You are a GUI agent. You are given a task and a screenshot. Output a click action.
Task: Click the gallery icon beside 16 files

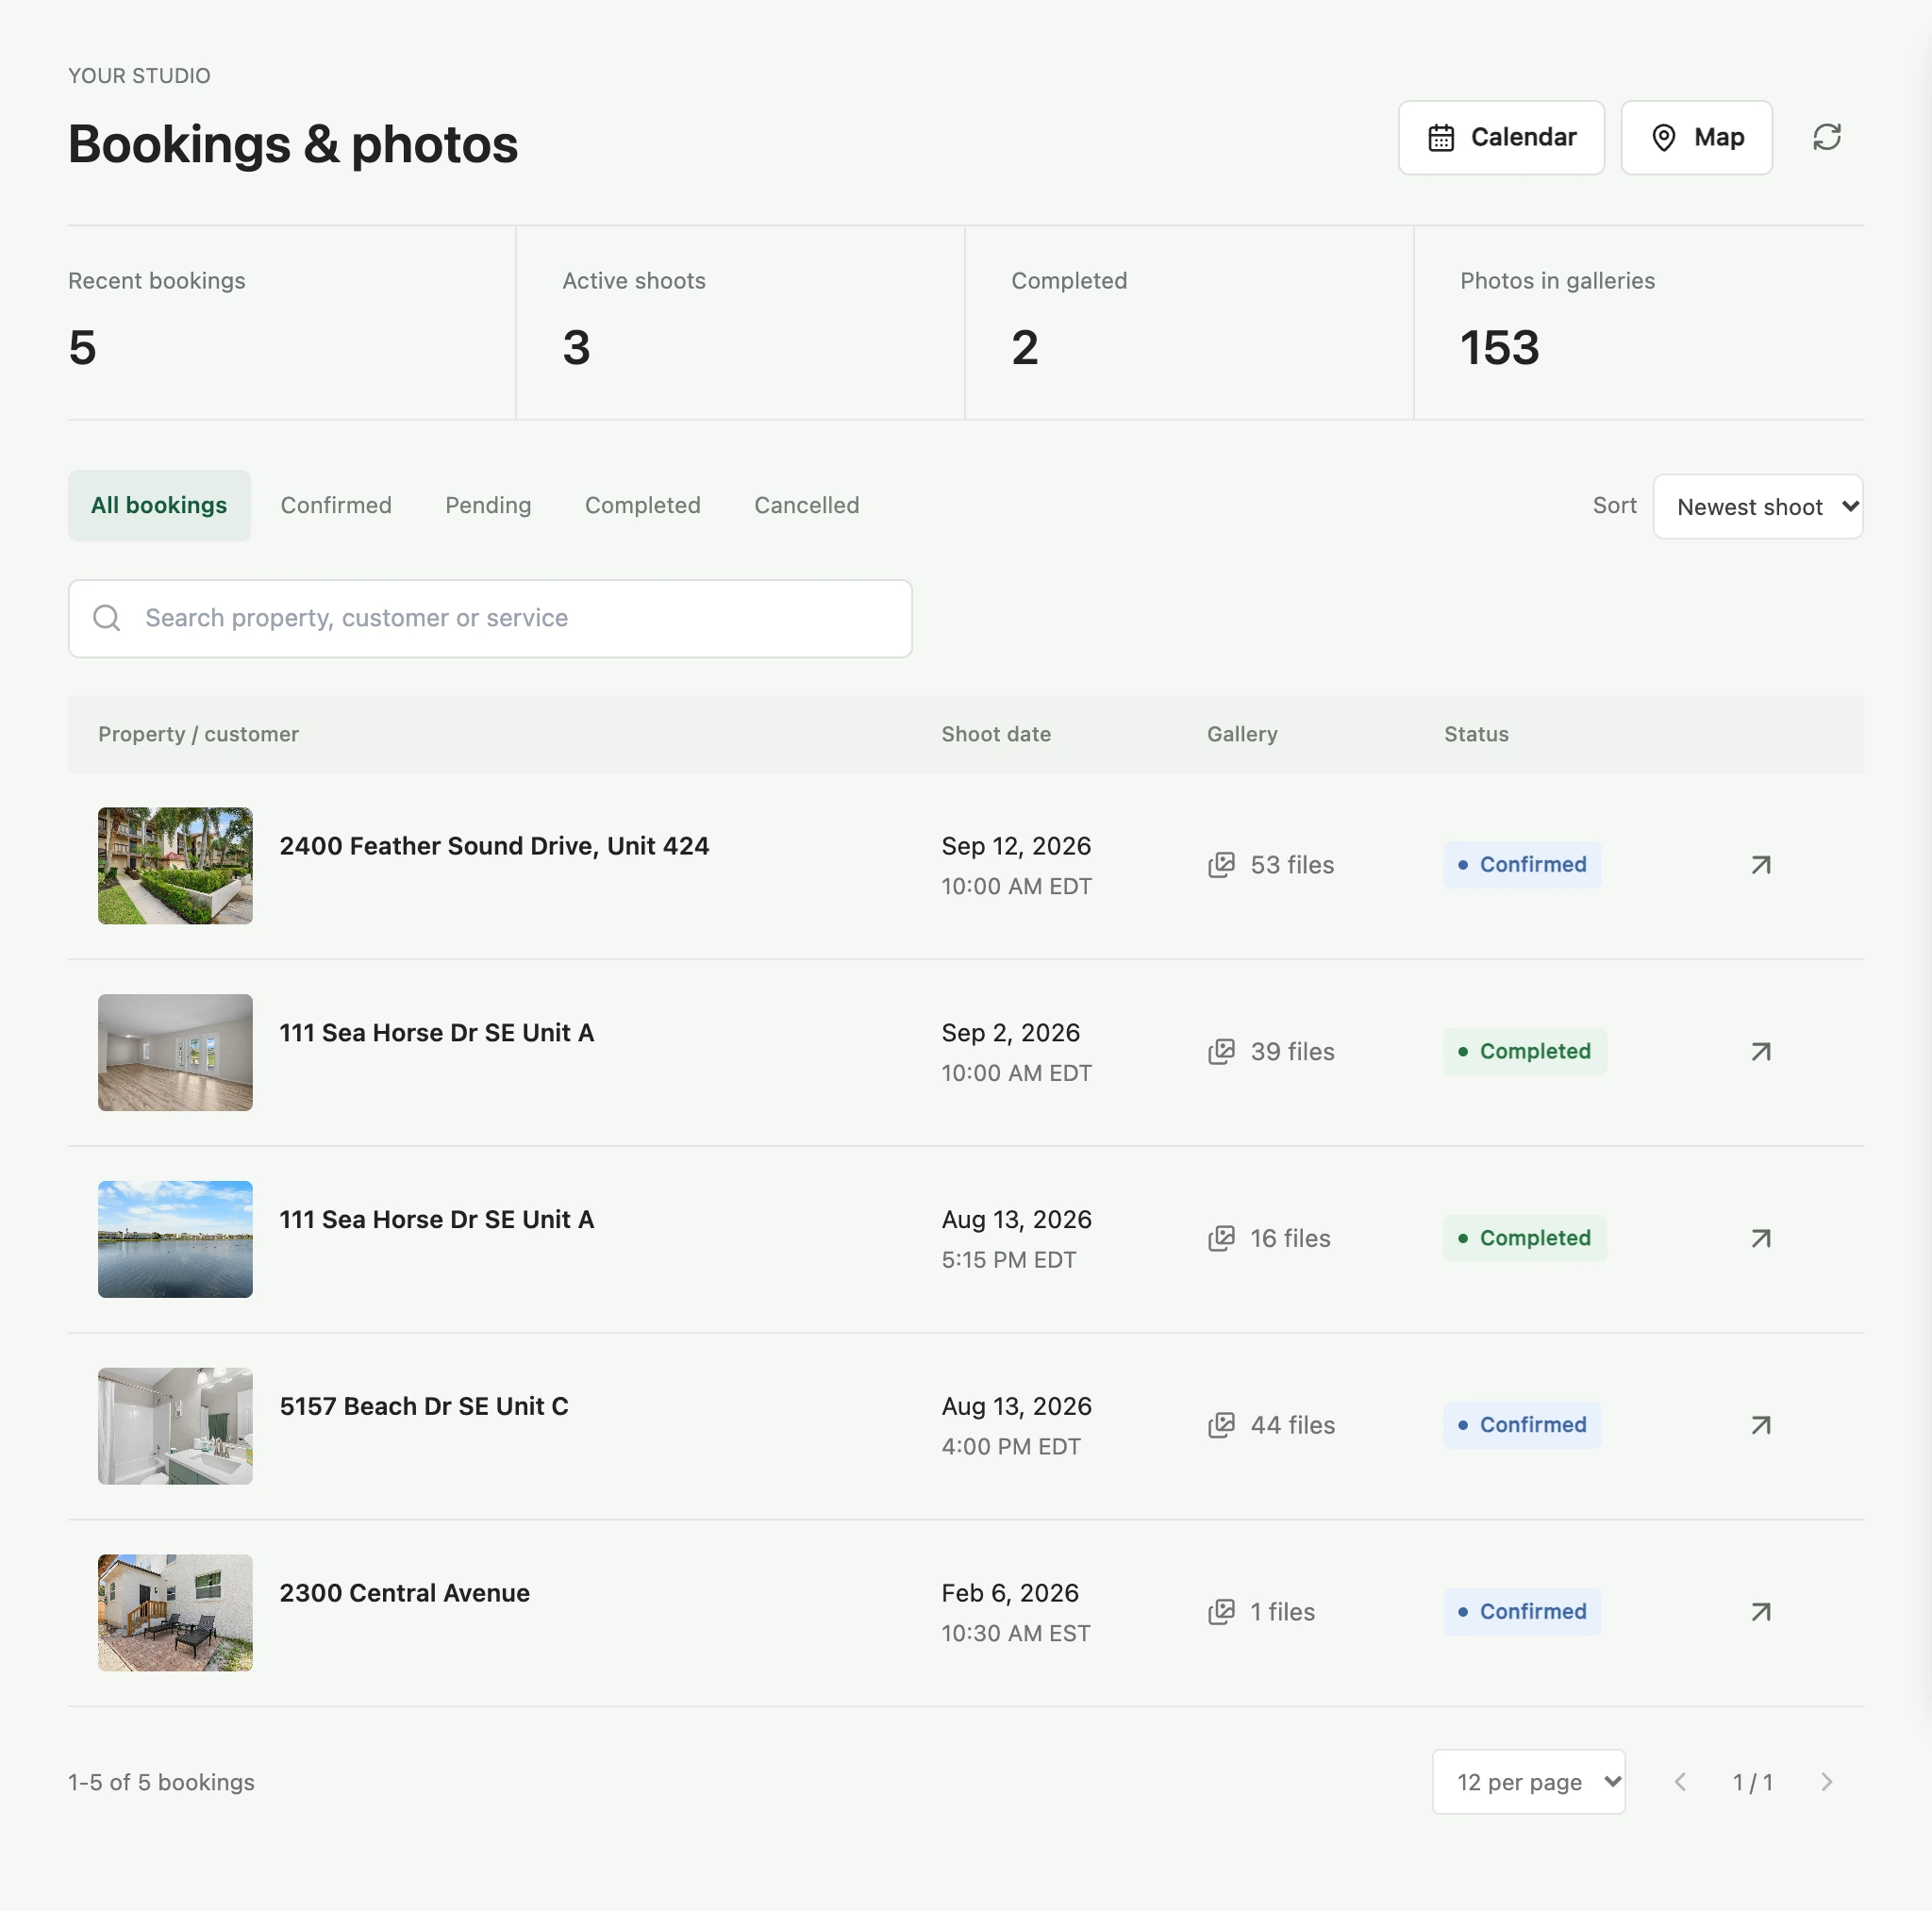(x=1221, y=1239)
